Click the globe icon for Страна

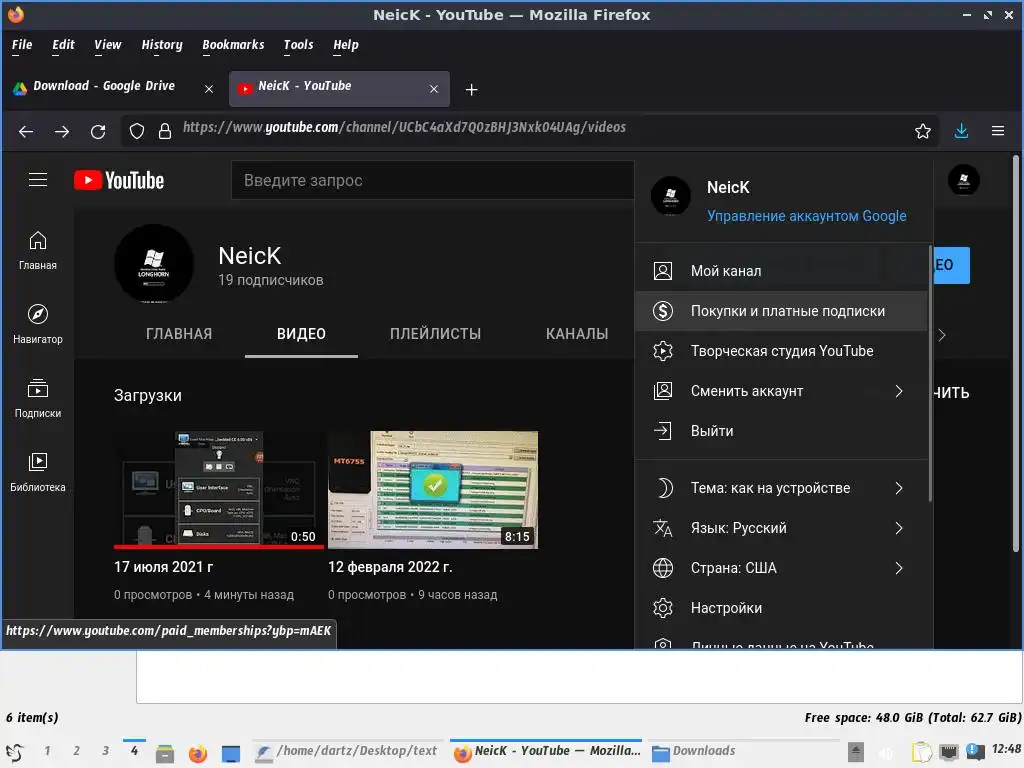click(x=663, y=568)
